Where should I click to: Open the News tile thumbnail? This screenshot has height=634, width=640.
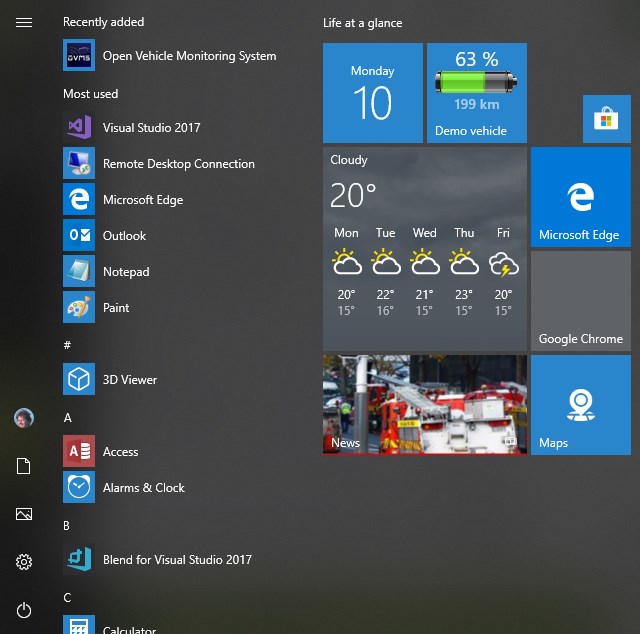[x=425, y=405]
